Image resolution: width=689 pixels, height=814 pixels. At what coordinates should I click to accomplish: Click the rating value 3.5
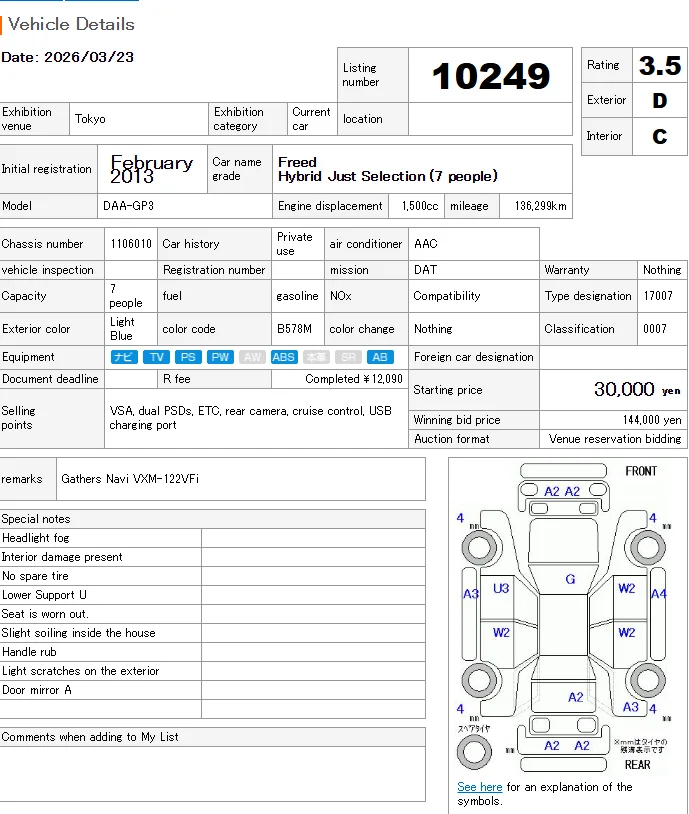[660, 65]
